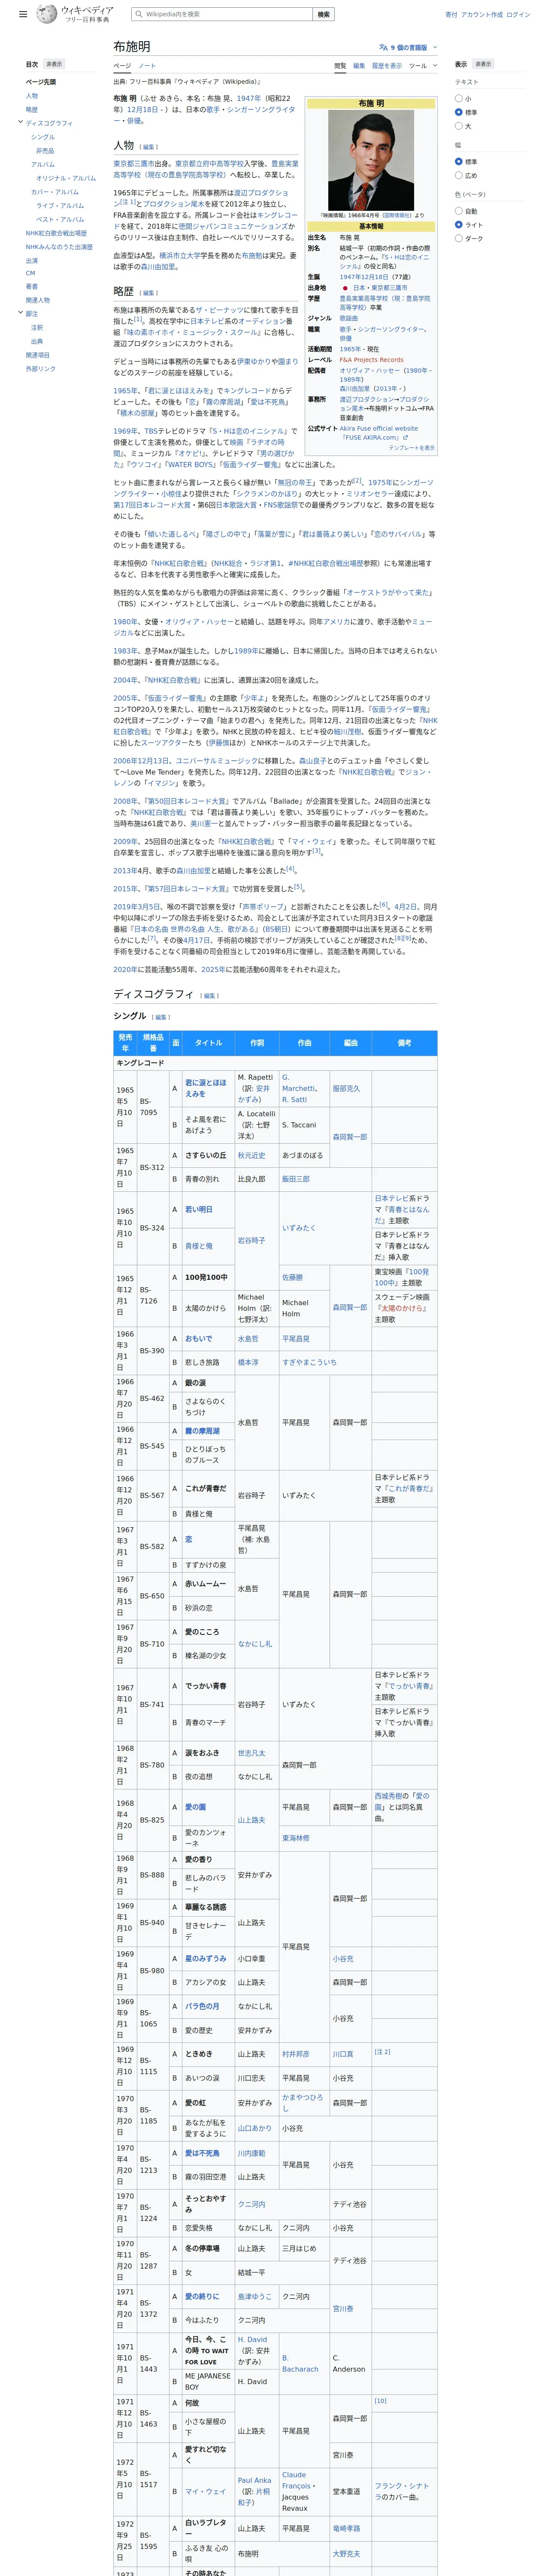Select ライト color mode radio button
This screenshot has height=2576, width=551.
pyautogui.click(x=459, y=225)
